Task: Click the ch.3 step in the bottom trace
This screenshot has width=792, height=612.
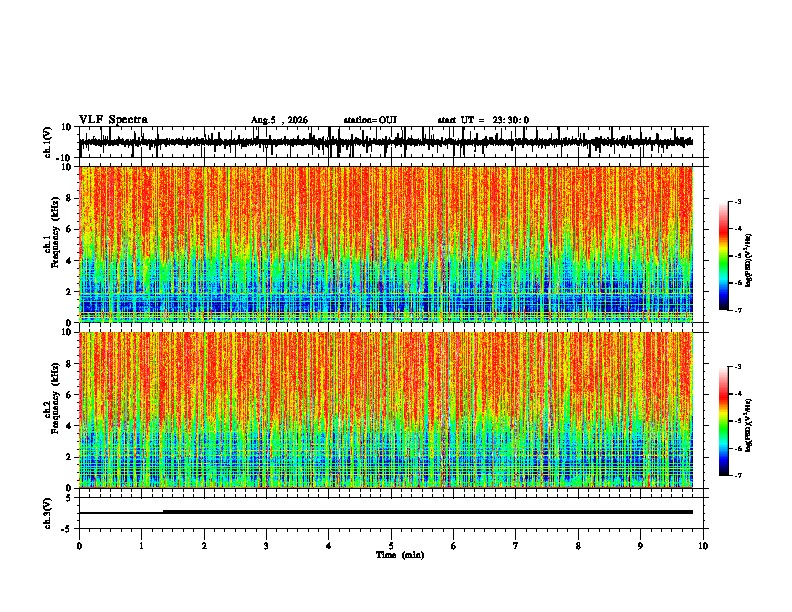Action: point(163,512)
